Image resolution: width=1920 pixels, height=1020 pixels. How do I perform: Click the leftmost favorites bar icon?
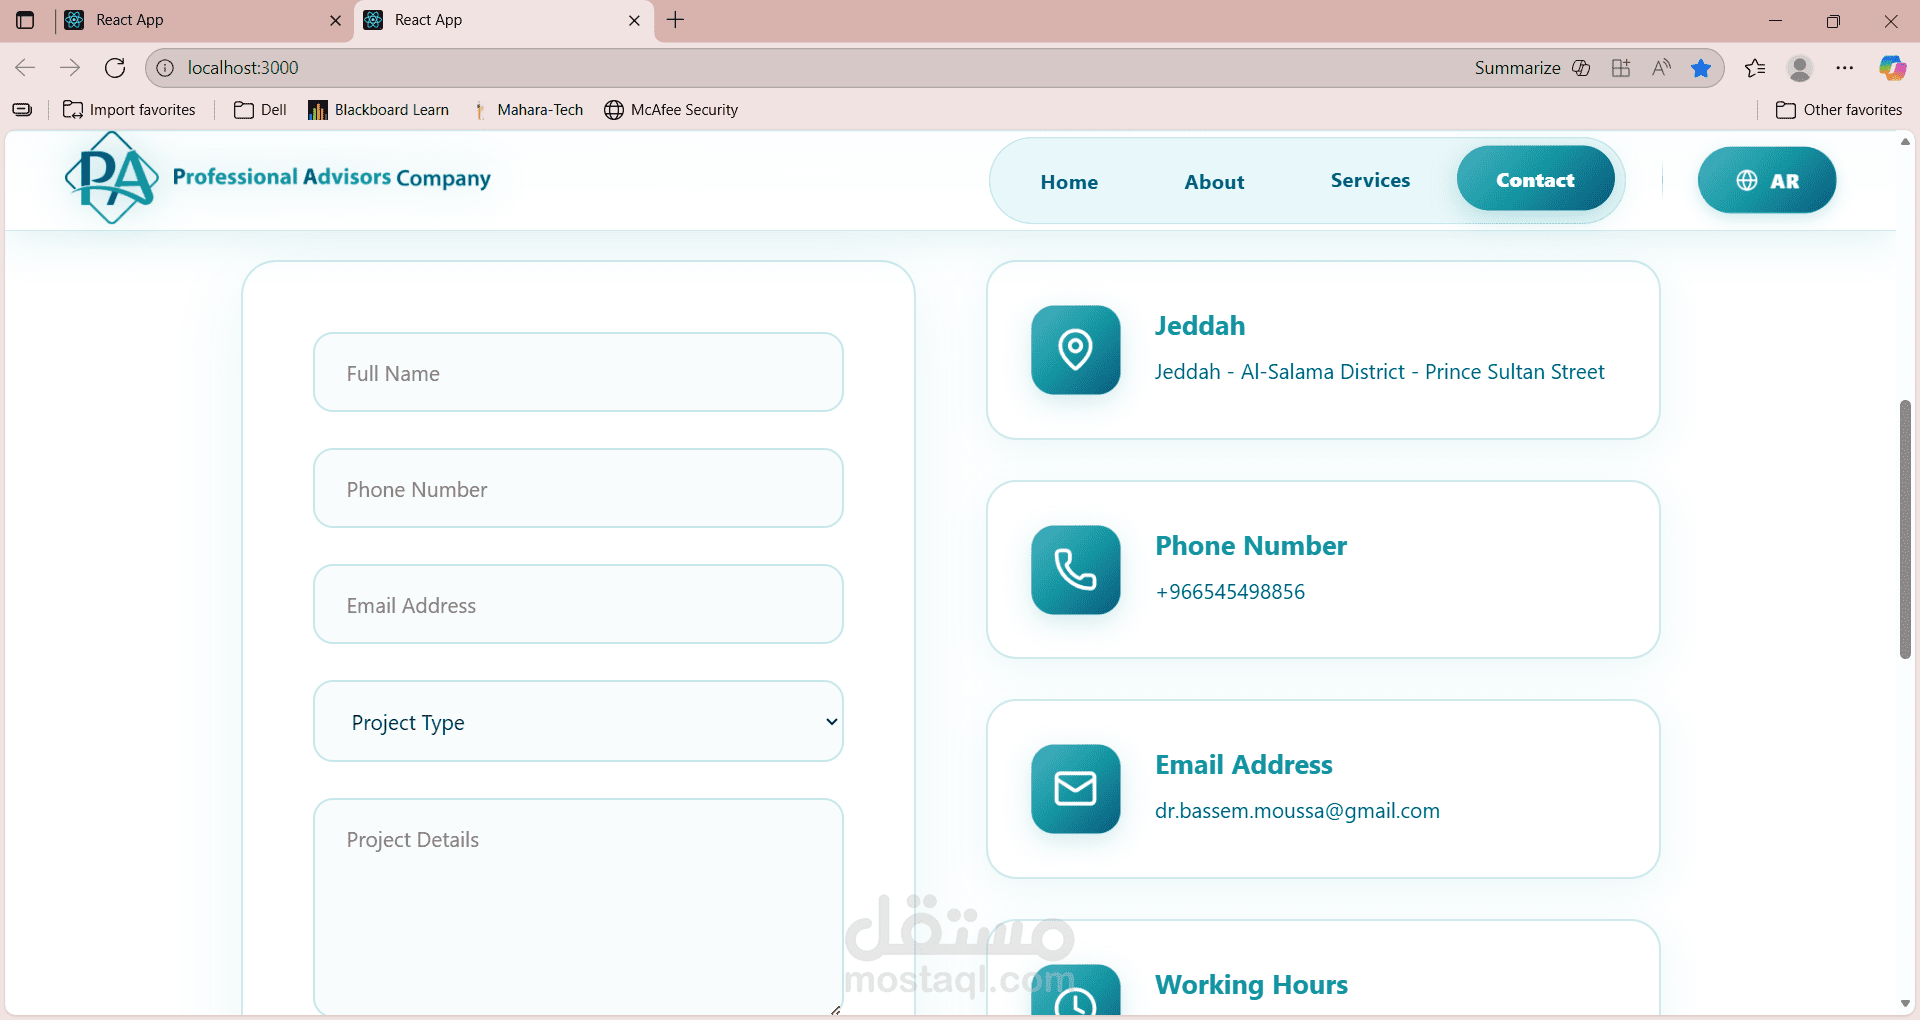22,110
